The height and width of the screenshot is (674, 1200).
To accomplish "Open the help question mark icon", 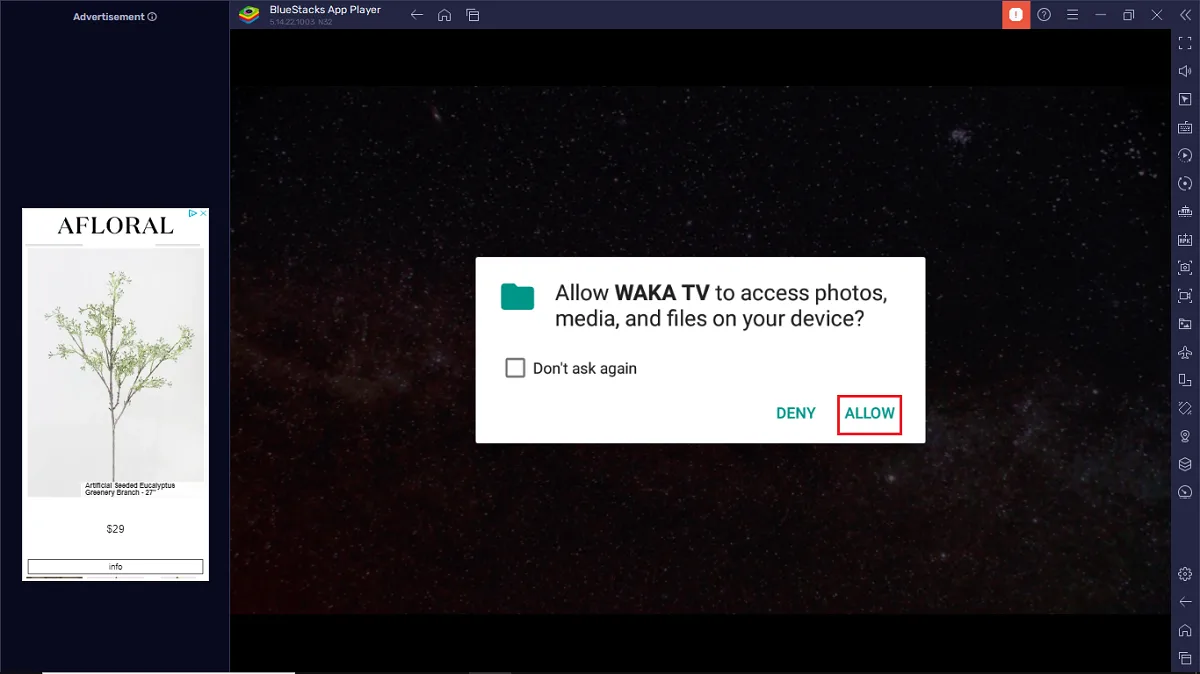I will click(1044, 15).
